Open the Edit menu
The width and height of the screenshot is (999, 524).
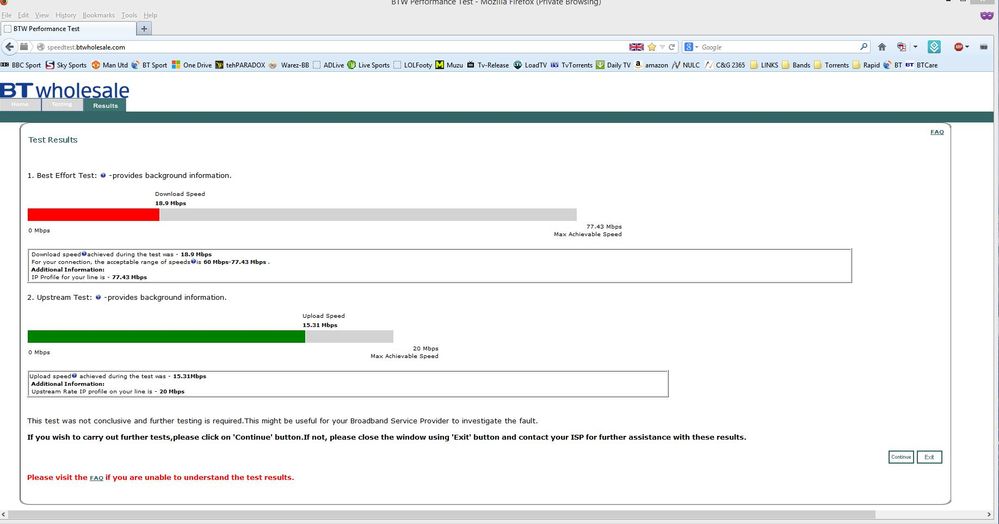click(24, 15)
